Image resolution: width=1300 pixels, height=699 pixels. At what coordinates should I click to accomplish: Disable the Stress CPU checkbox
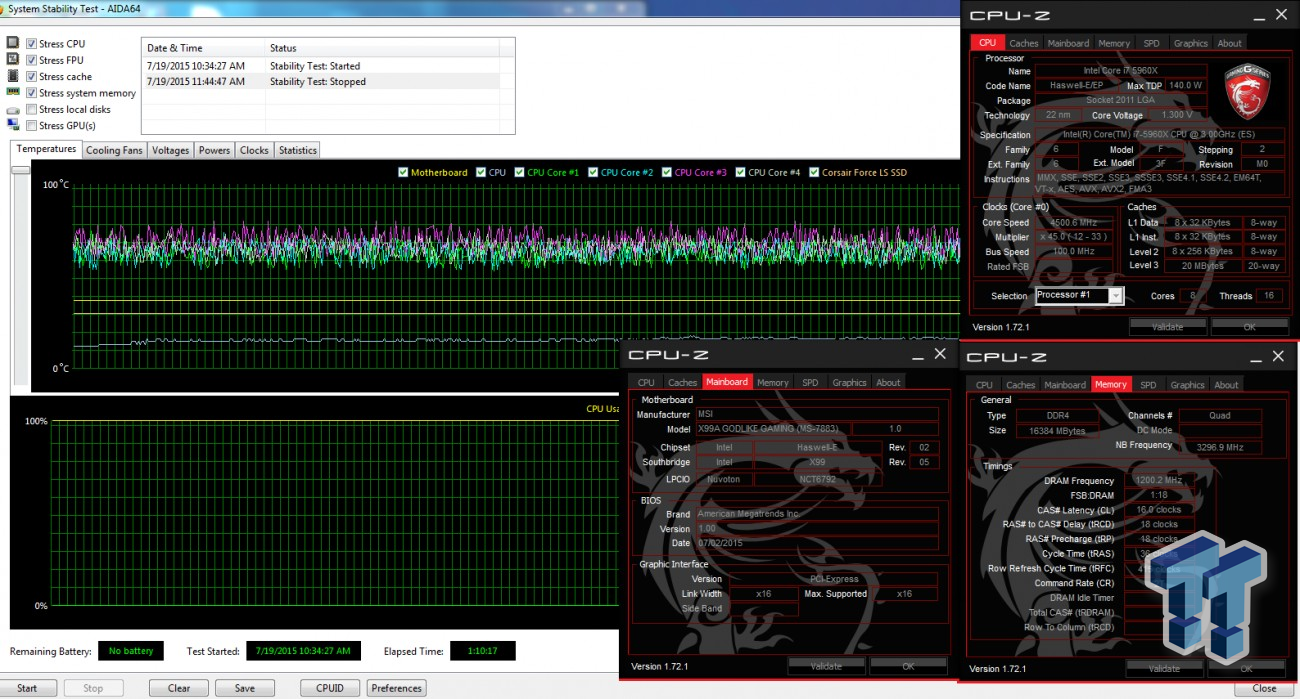[x=32, y=44]
